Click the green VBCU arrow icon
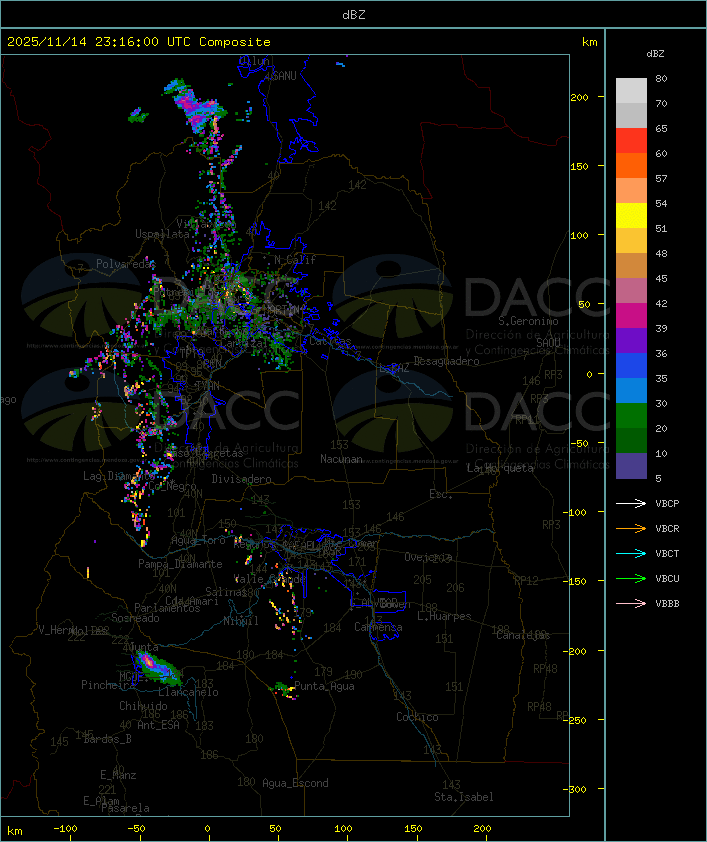Image resolution: width=707 pixels, height=842 pixels. tap(631, 579)
